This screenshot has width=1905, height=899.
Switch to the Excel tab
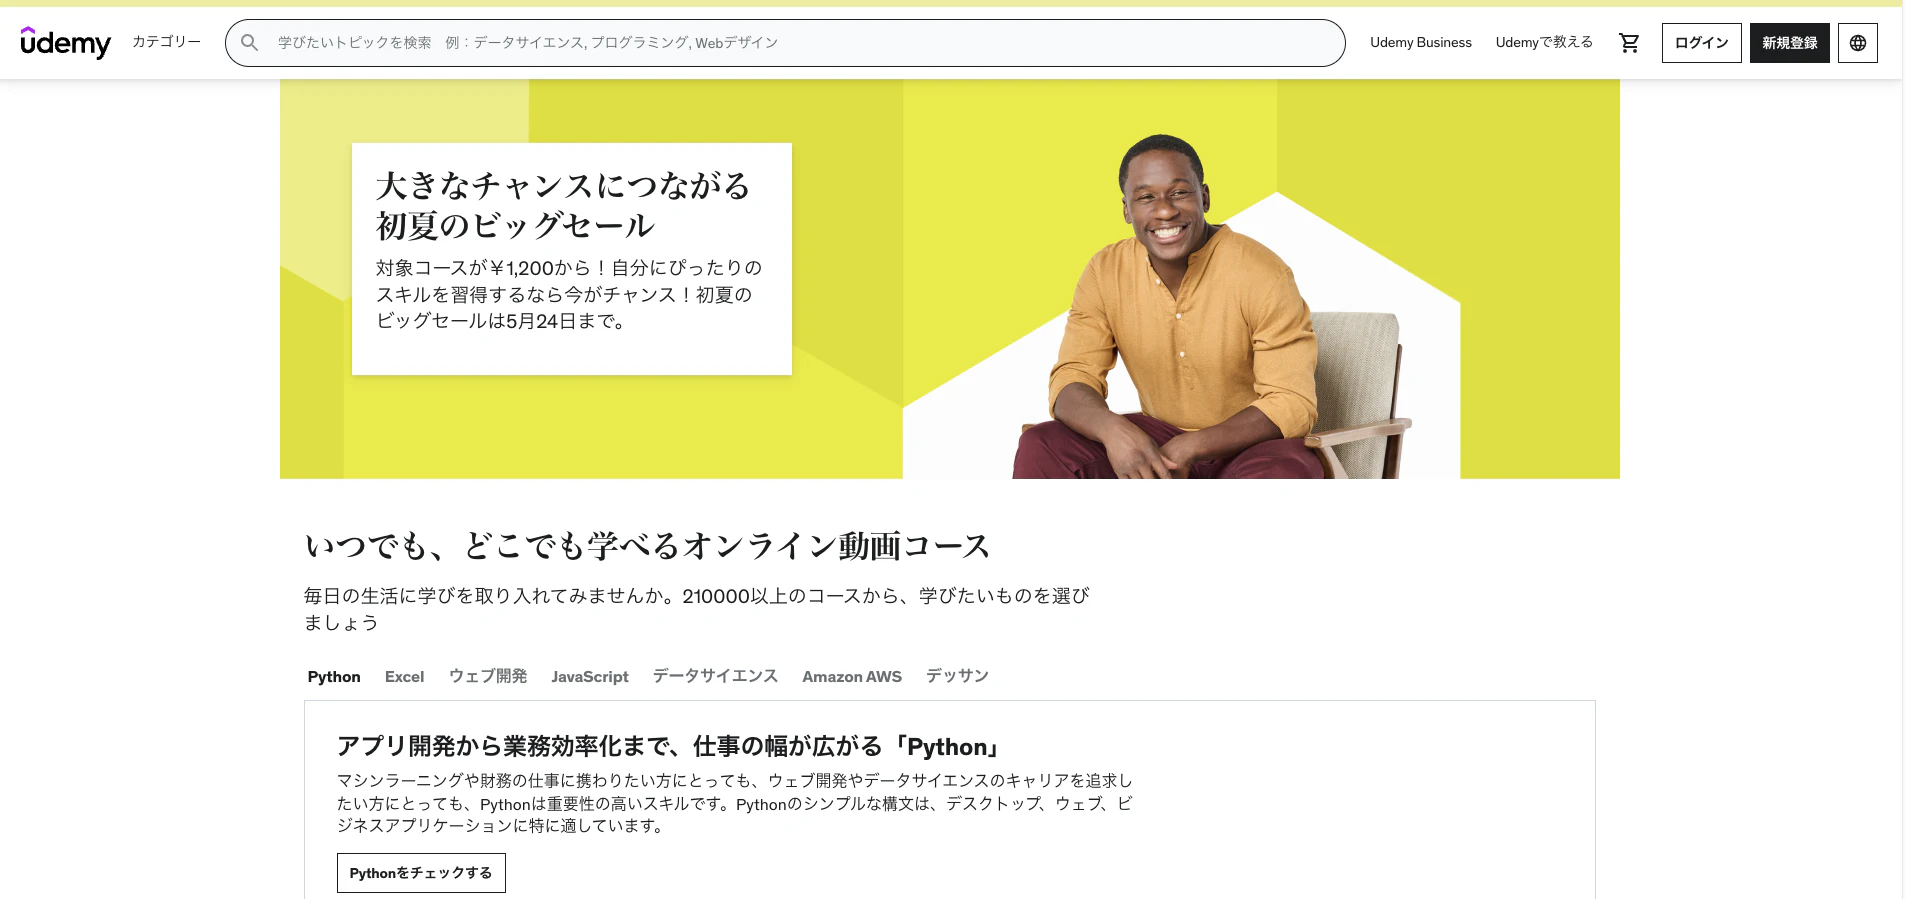[404, 677]
